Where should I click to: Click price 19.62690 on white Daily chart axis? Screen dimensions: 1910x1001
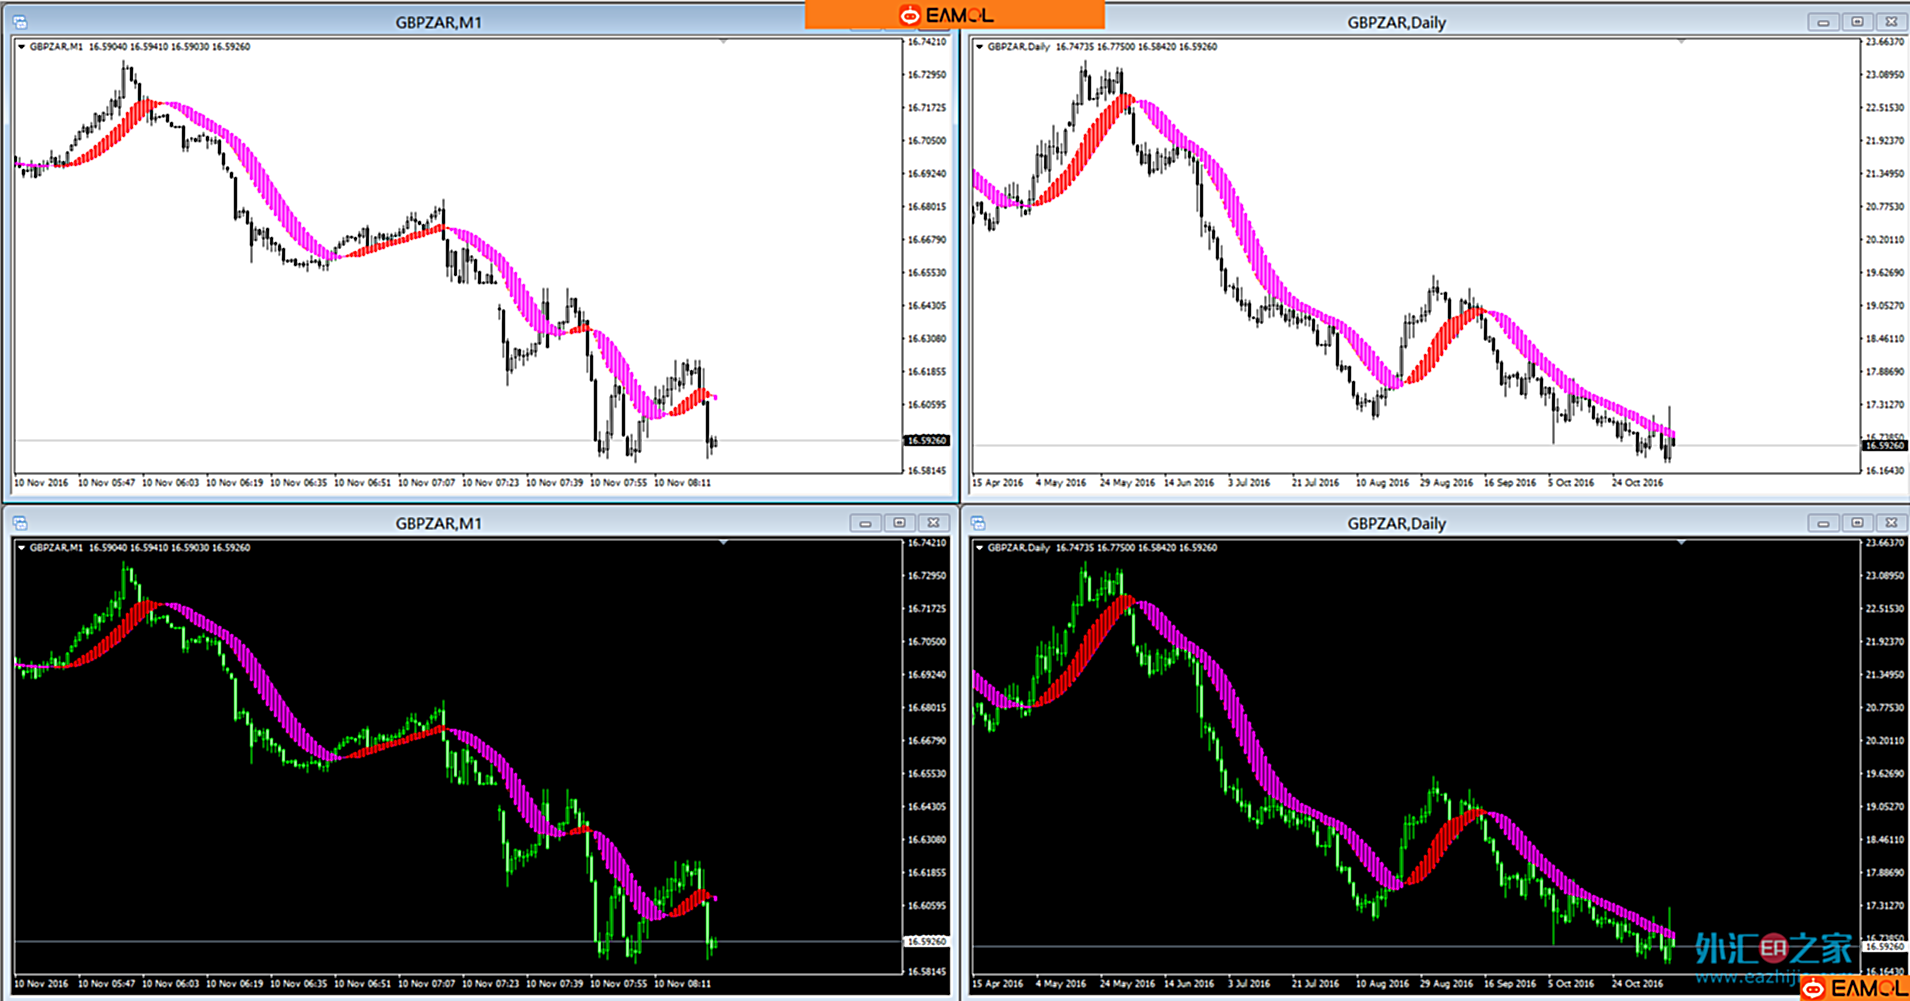1885,273
